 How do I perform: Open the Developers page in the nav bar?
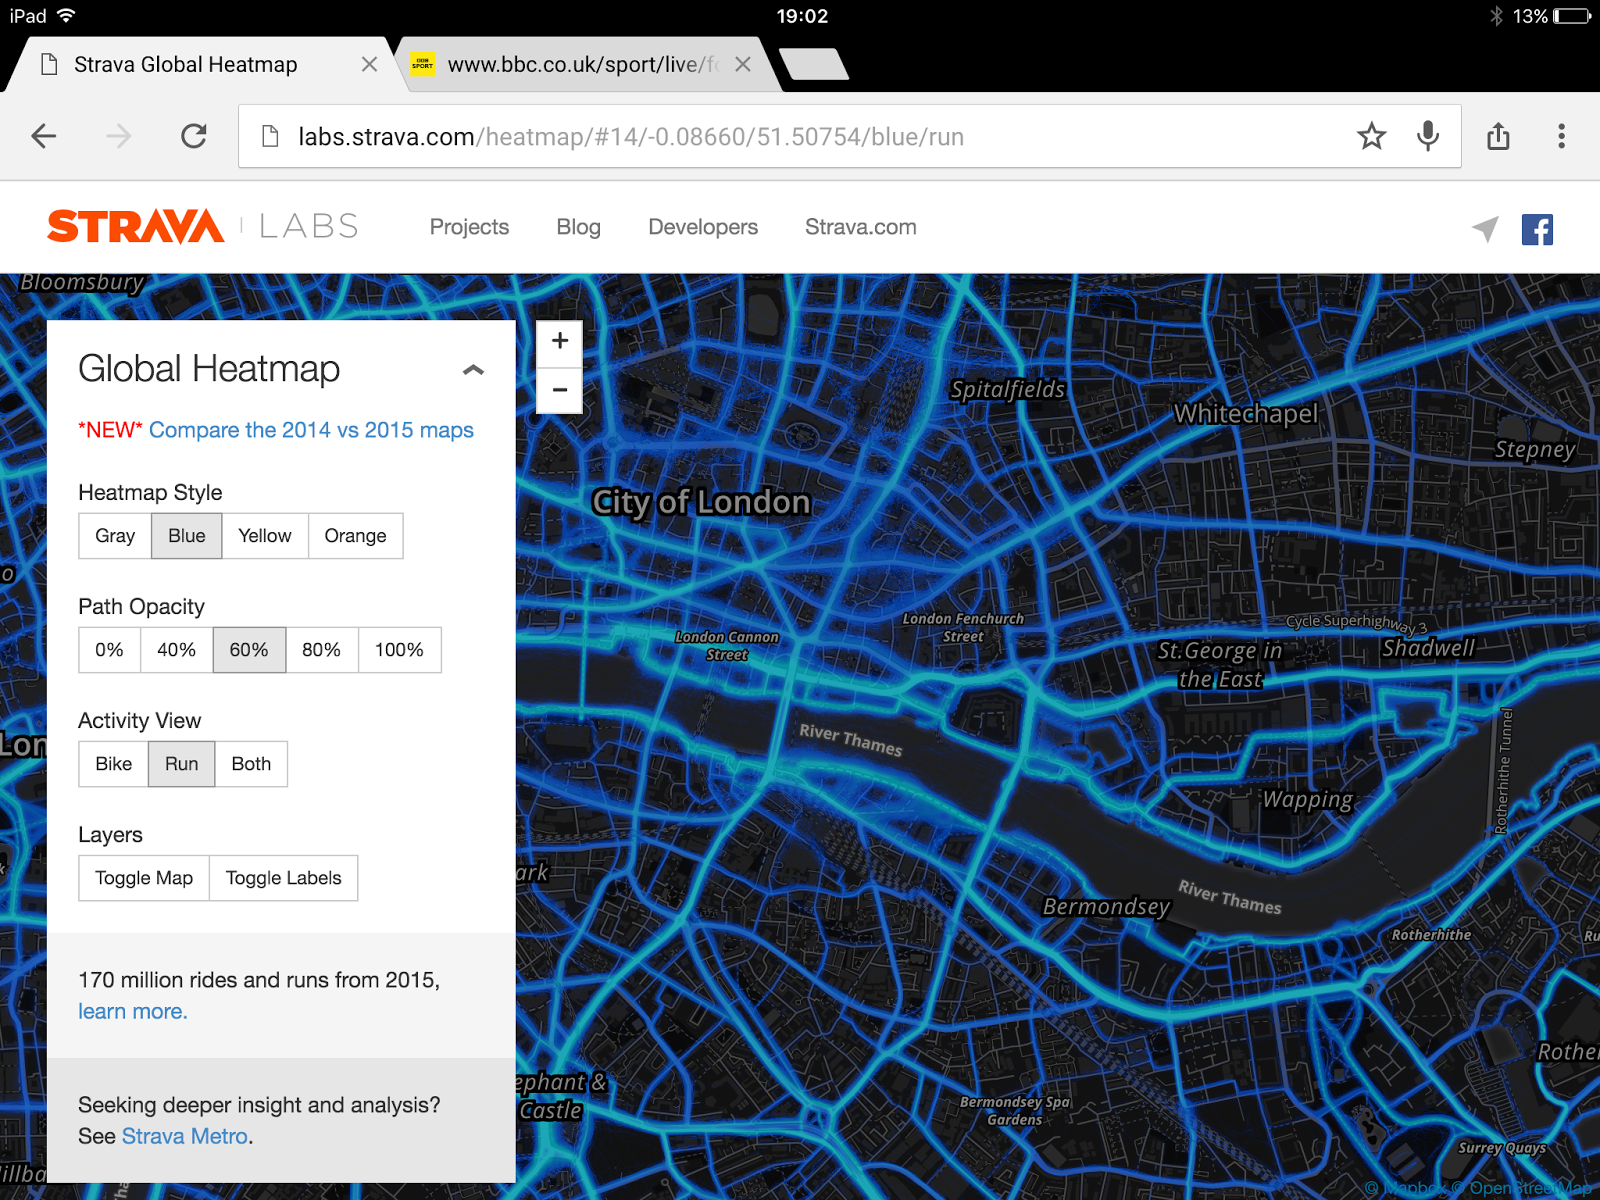[x=702, y=227]
